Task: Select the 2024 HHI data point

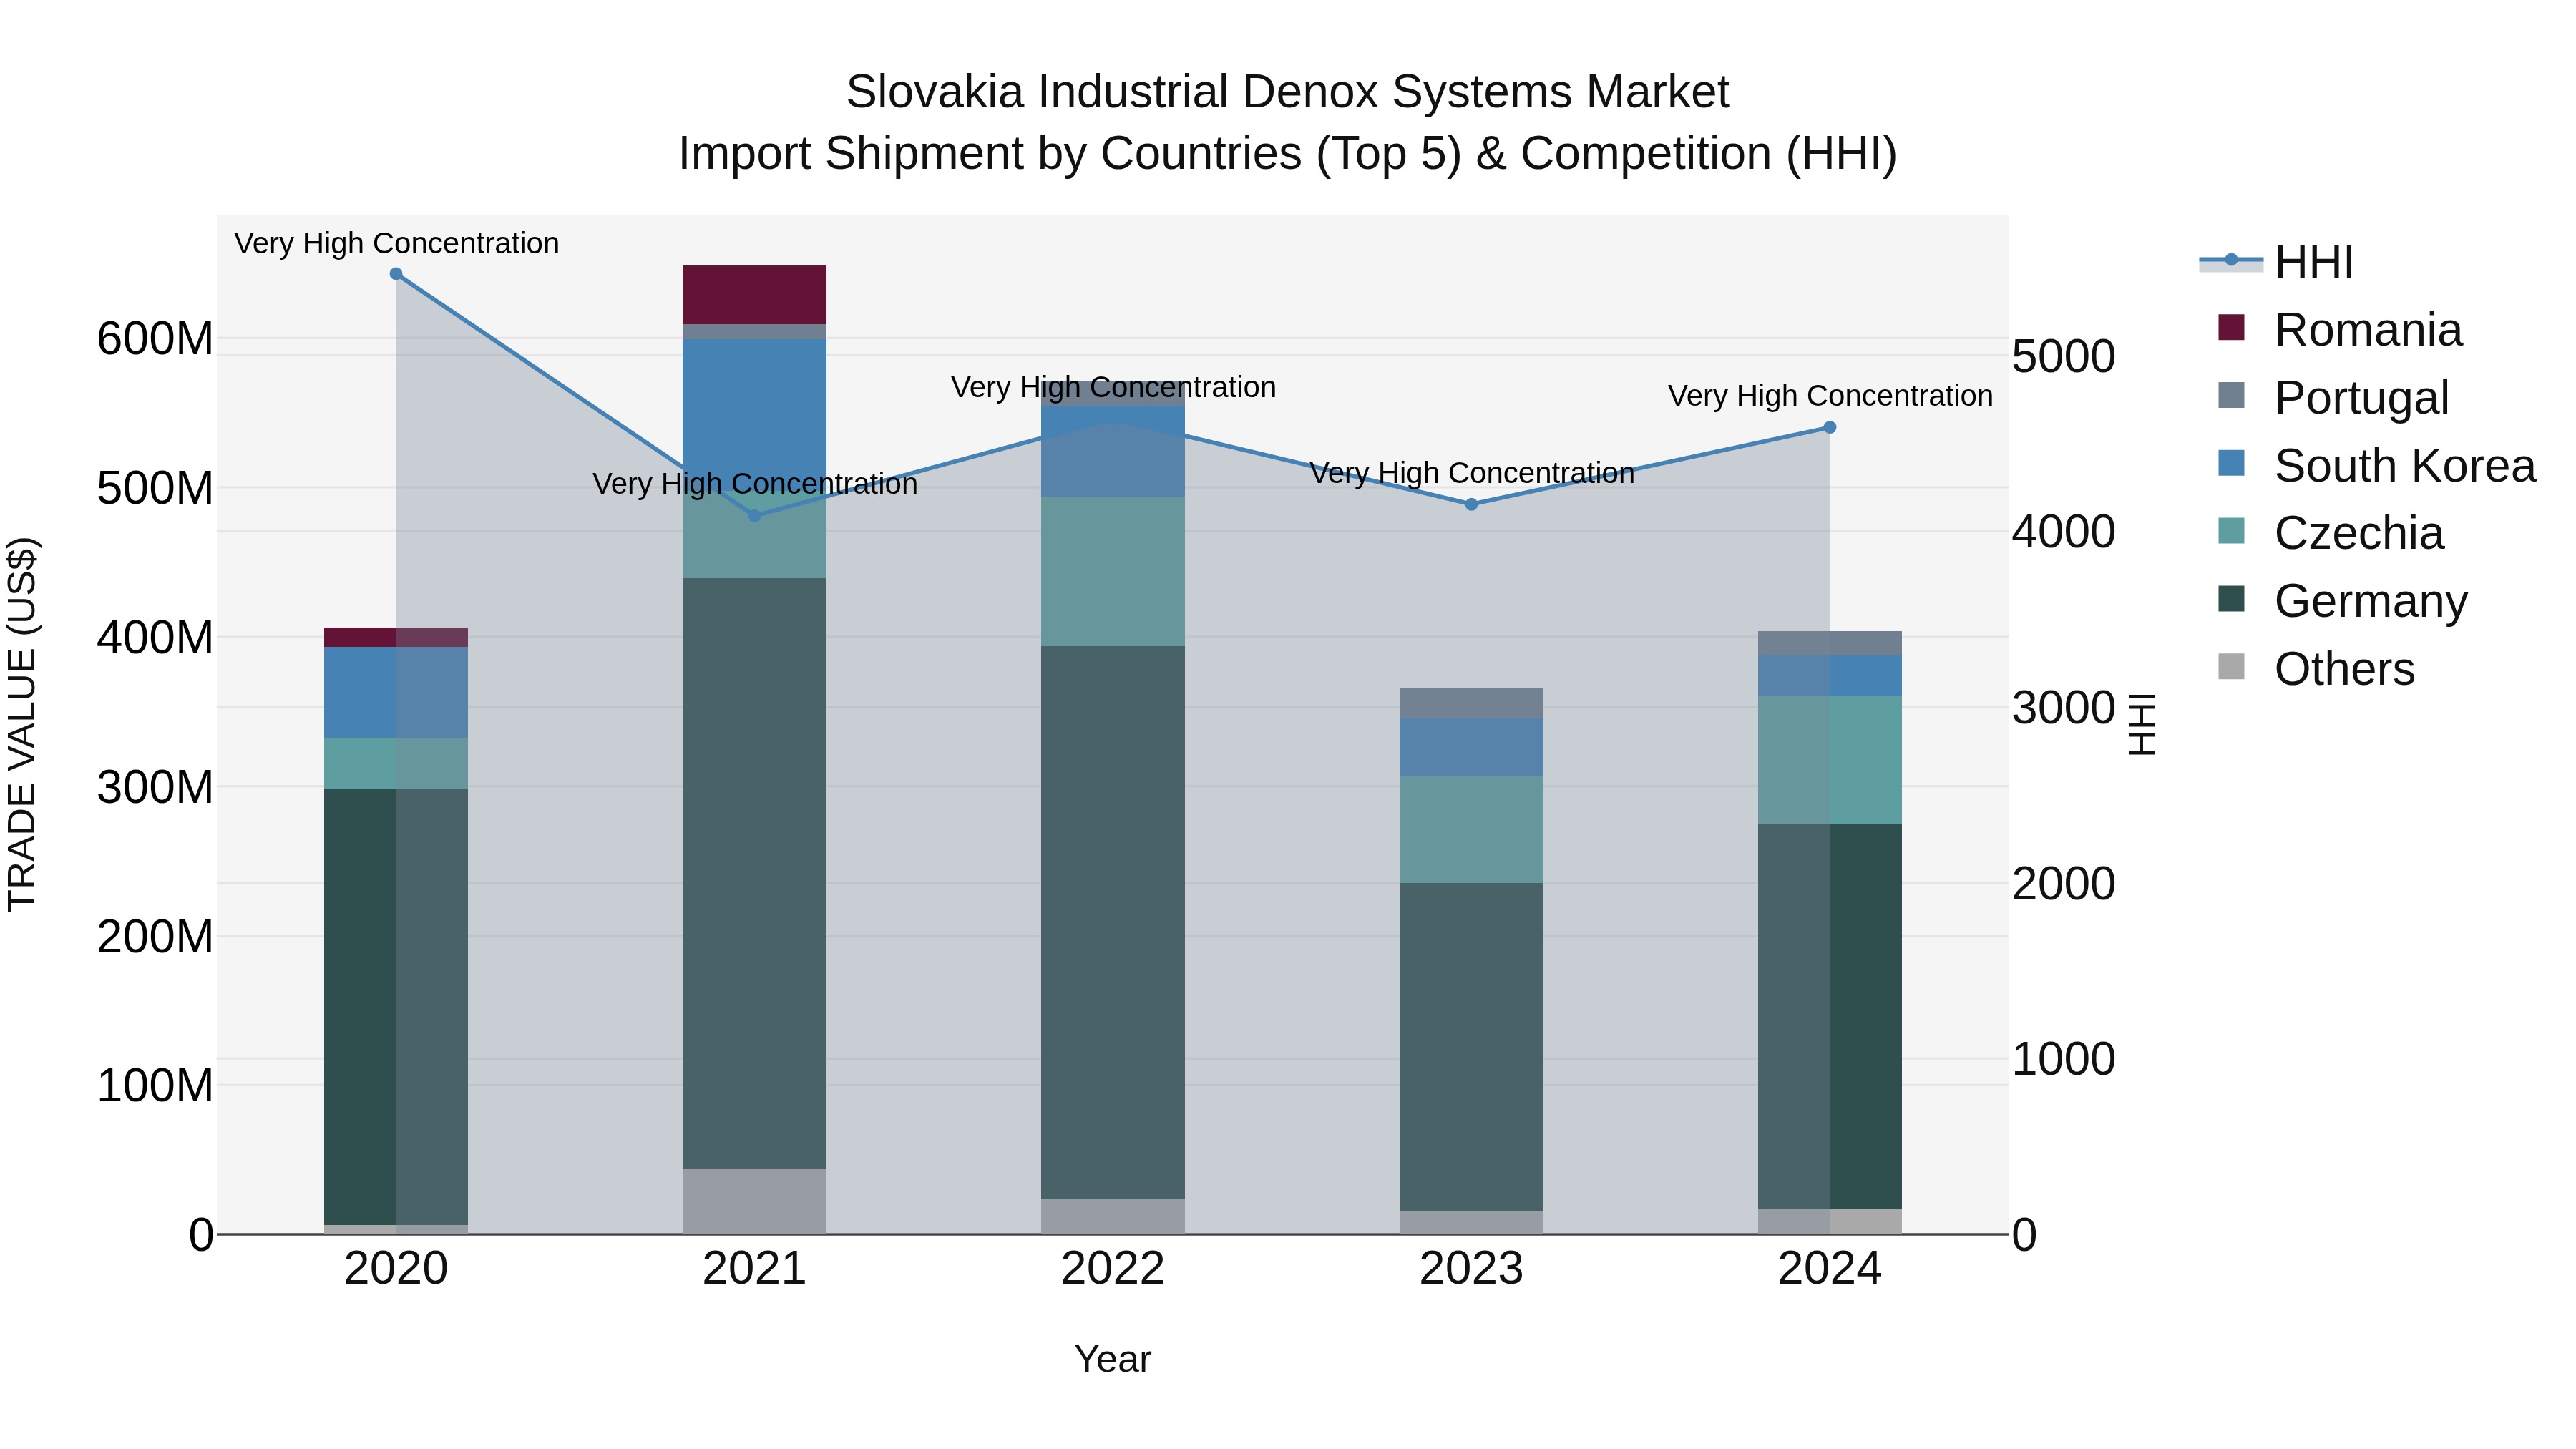Action: pyautogui.click(x=1830, y=427)
